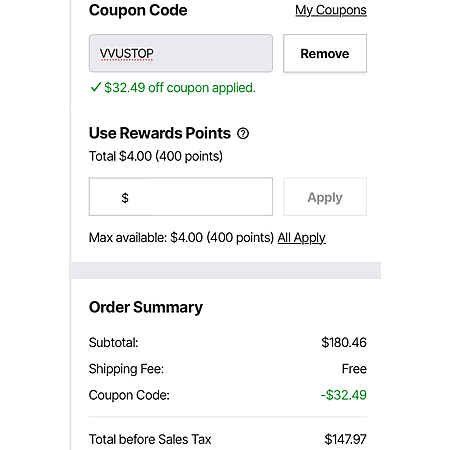Click the rewards points dollar amount field

181,197
